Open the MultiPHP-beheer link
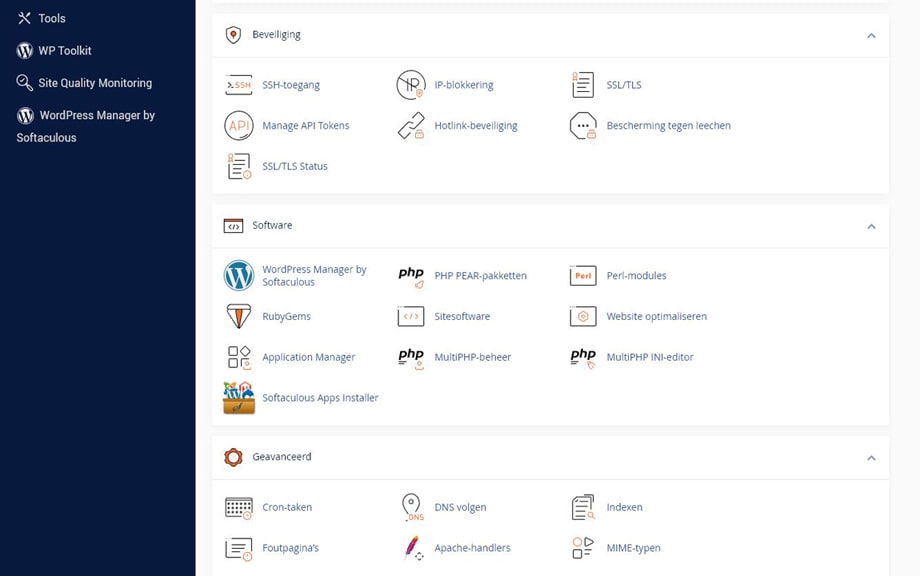This screenshot has width=920, height=576. (x=472, y=357)
